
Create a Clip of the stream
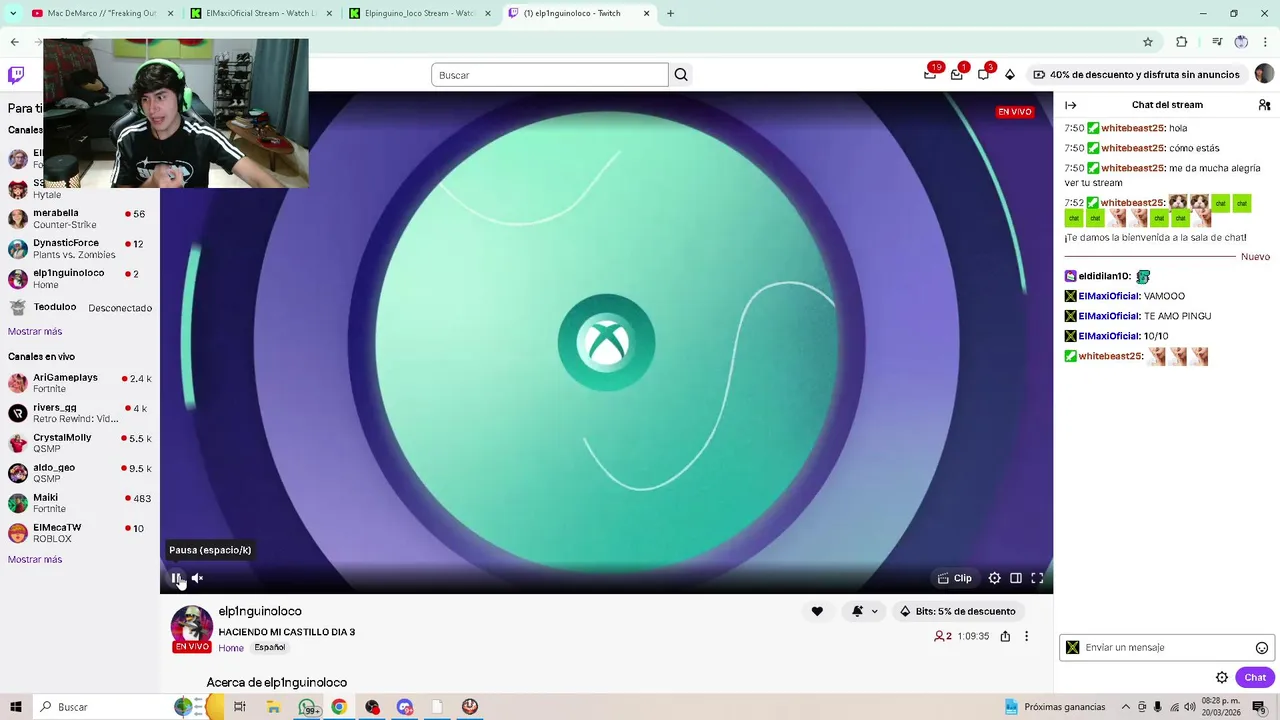pyautogui.click(x=954, y=578)
